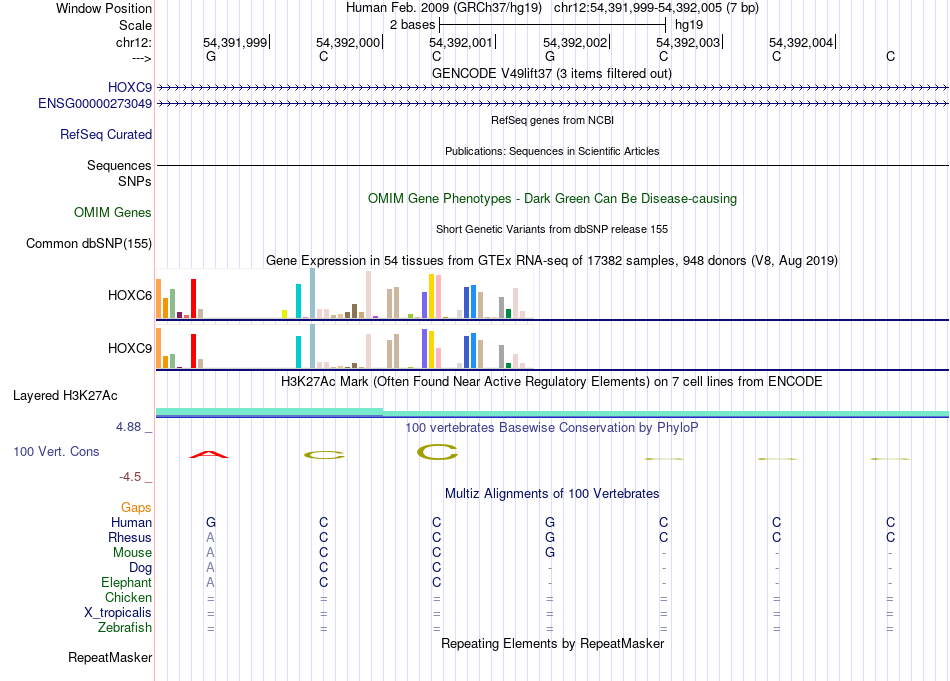Click the Human G base under 54,391,999

211,522
